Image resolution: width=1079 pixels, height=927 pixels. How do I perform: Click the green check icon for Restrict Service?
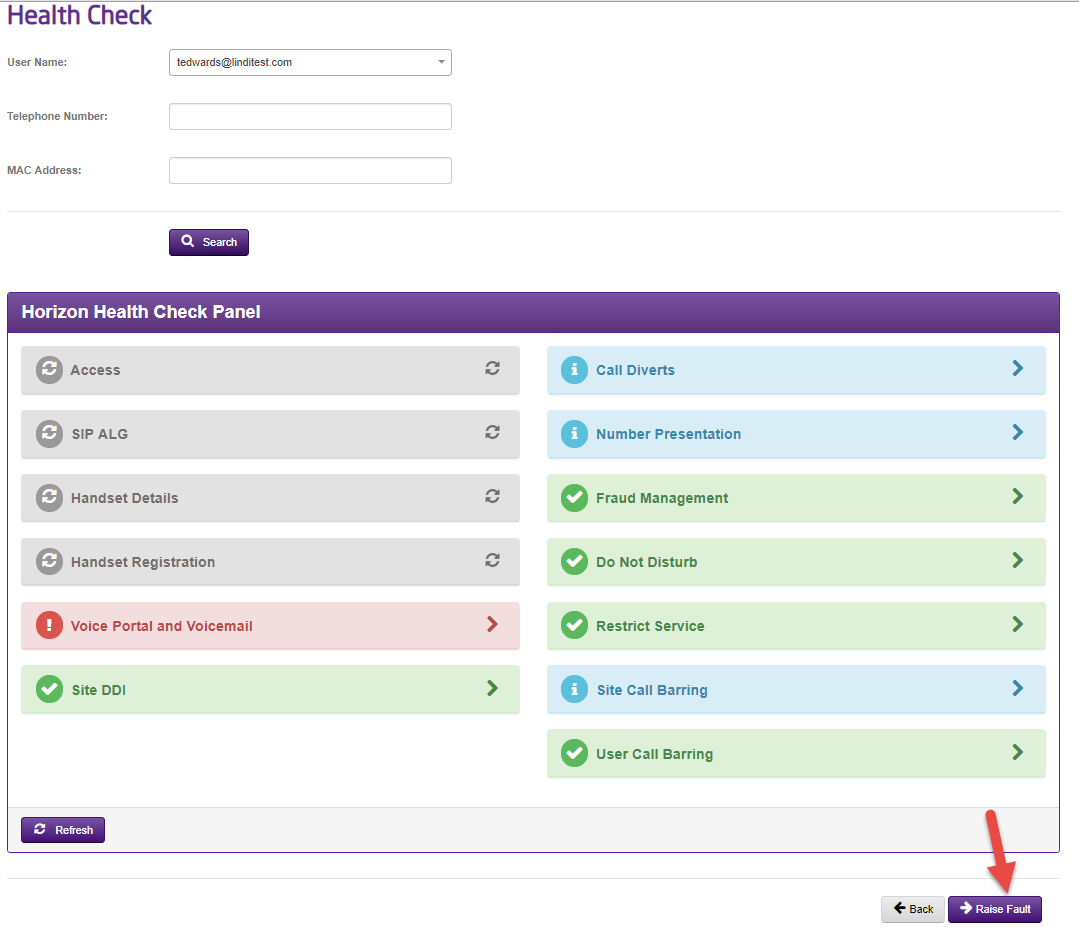point(574,626)
